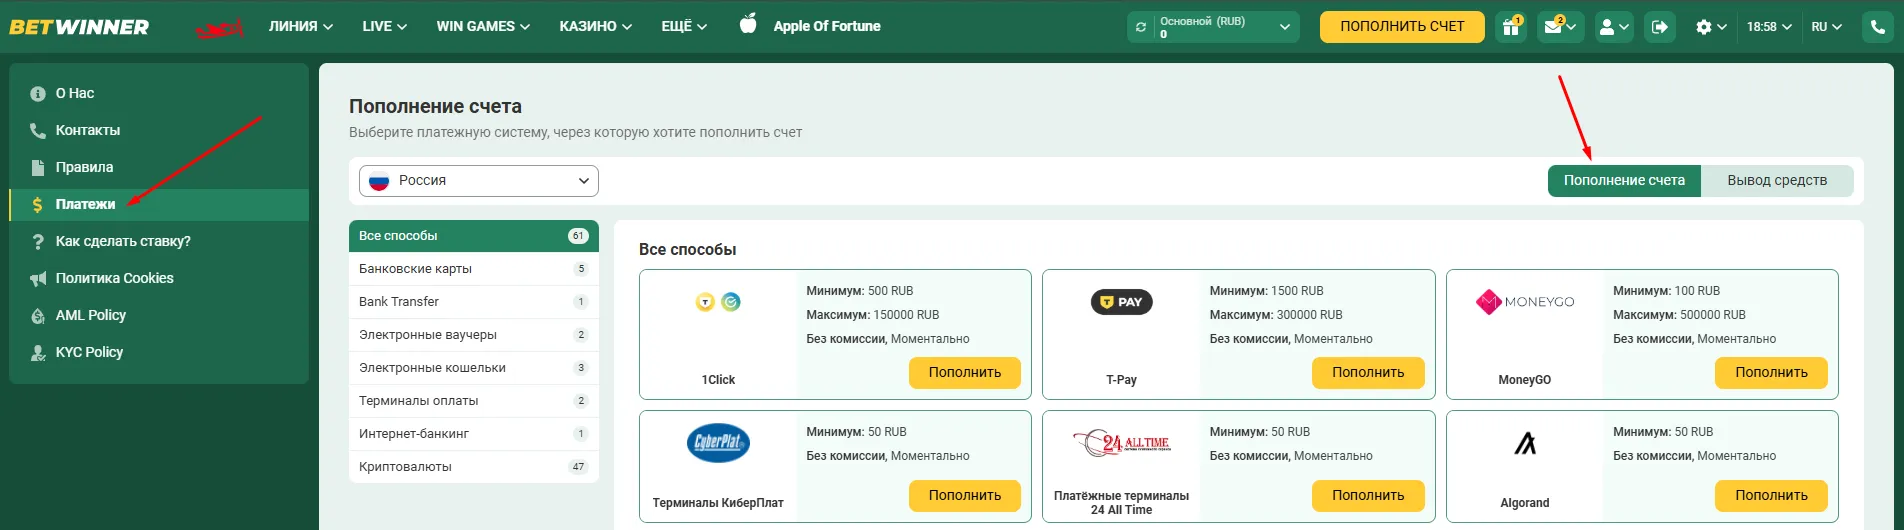Click the yellow ПОПОЛНИТЬ СЧЕТ button
The height and width of the screenshot is (530, 1904).
(x=1402, y=27)
